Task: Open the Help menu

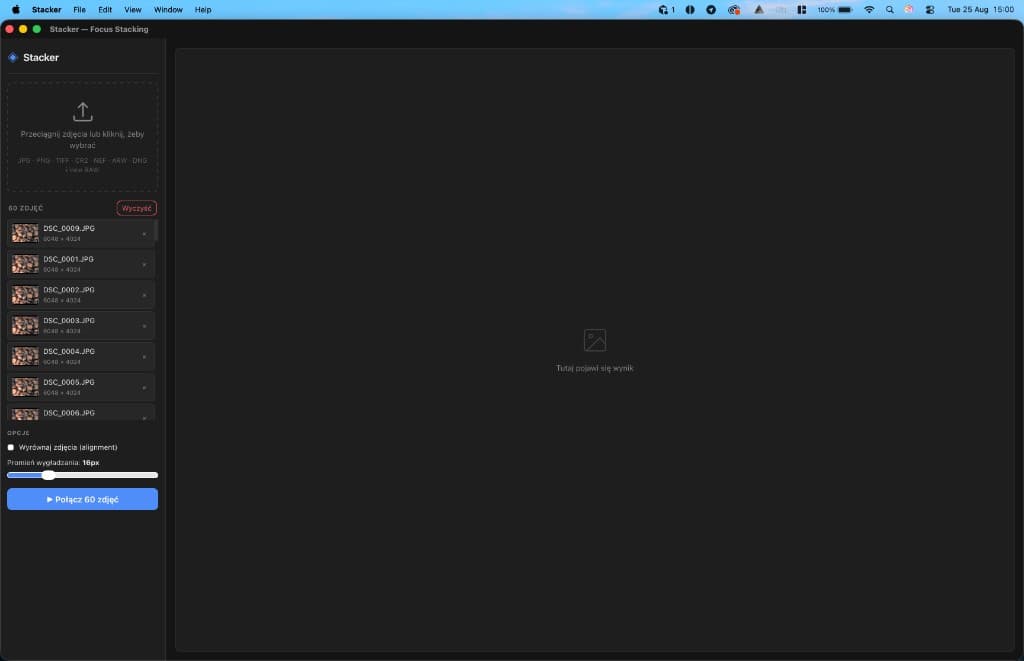Action: click(x=203, y=10)
